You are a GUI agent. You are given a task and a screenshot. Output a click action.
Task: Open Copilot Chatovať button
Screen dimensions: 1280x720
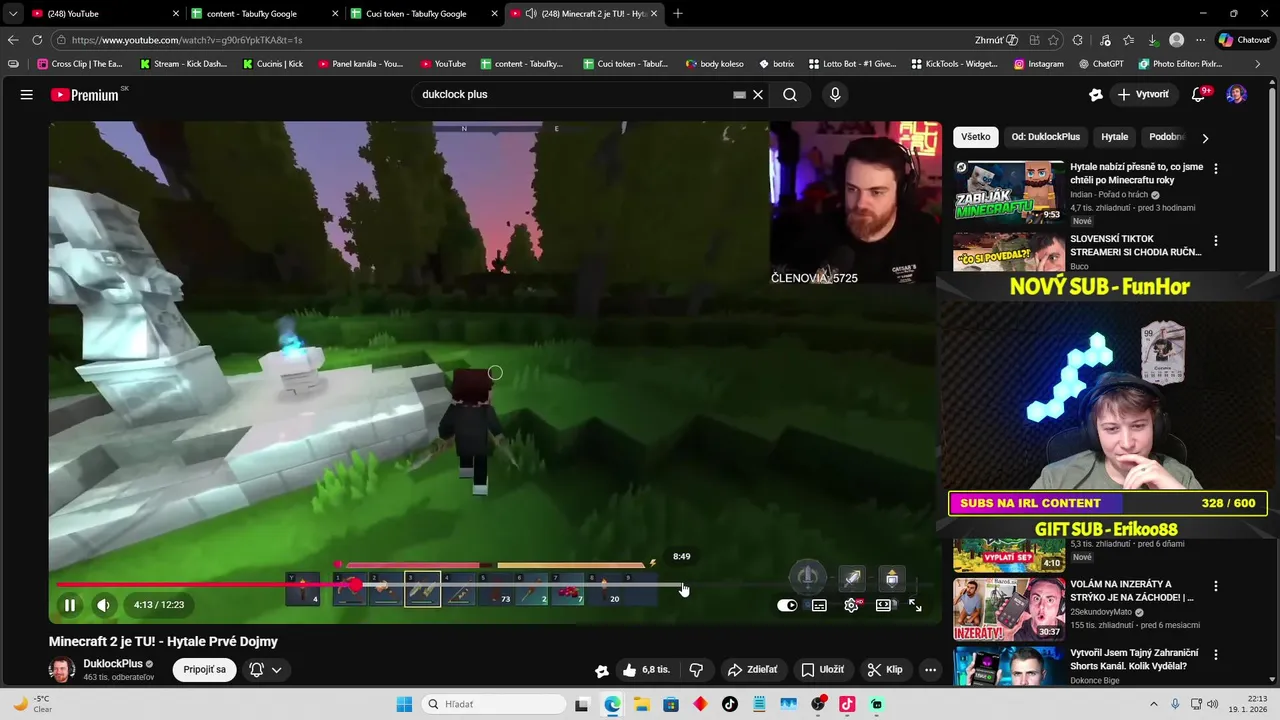(1244, 40)
